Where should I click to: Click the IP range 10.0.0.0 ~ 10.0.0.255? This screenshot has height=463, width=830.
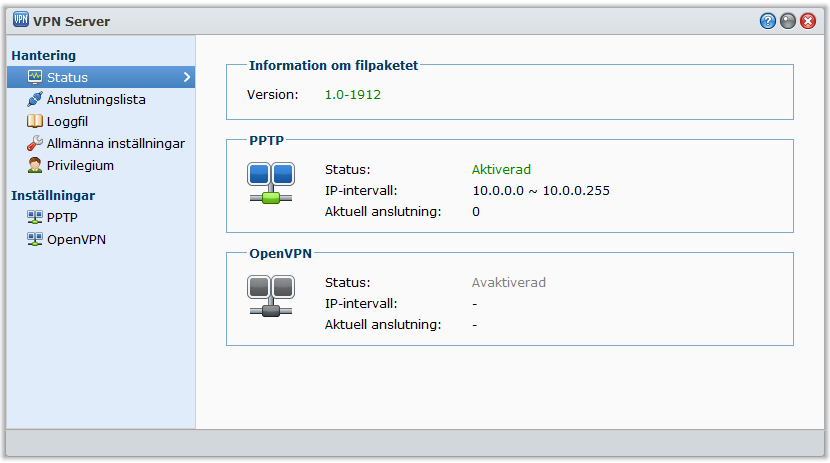541,190
